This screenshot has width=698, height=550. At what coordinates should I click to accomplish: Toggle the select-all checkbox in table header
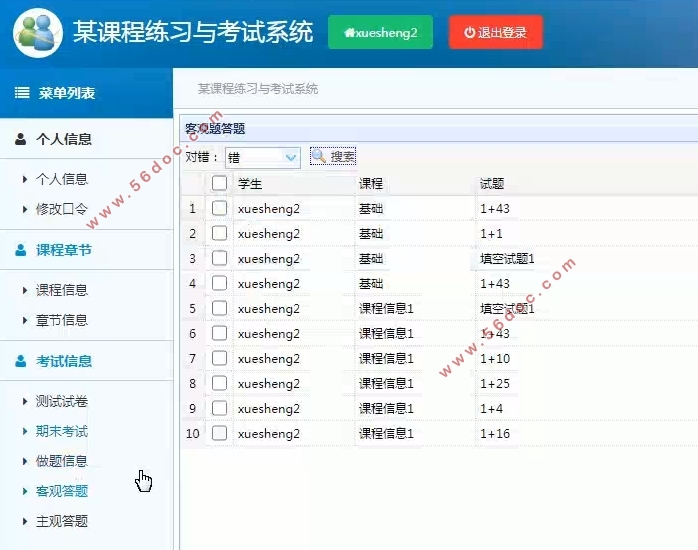click(219, 183)
